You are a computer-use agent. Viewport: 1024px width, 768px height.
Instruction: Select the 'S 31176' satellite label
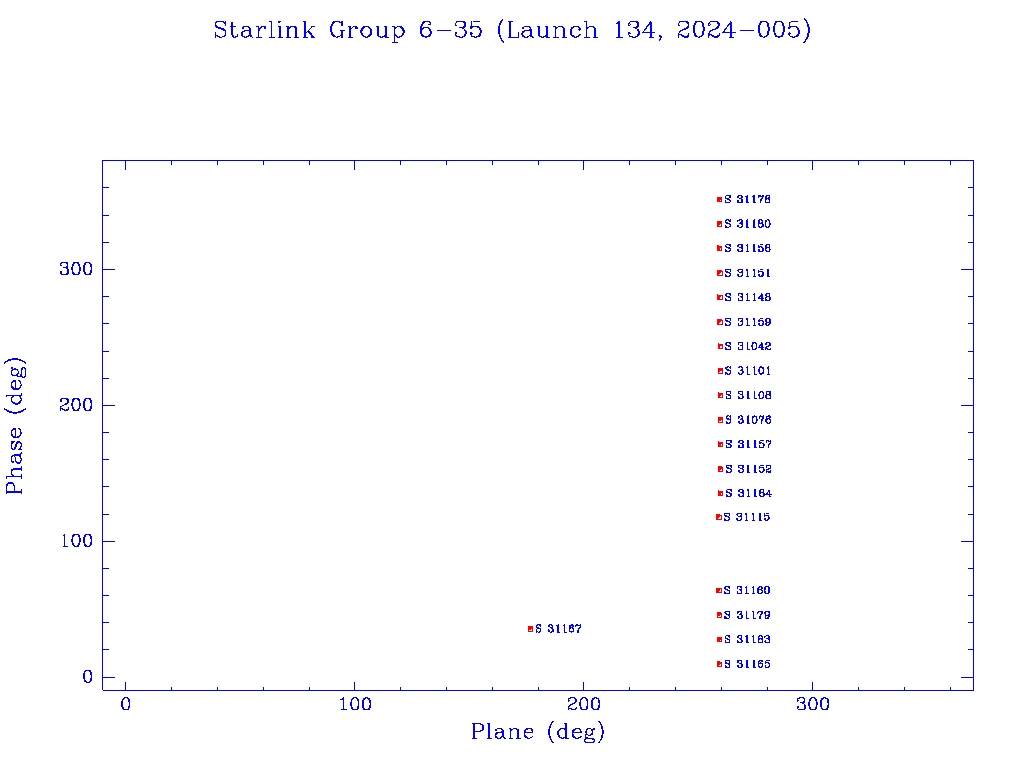(747, 199)
